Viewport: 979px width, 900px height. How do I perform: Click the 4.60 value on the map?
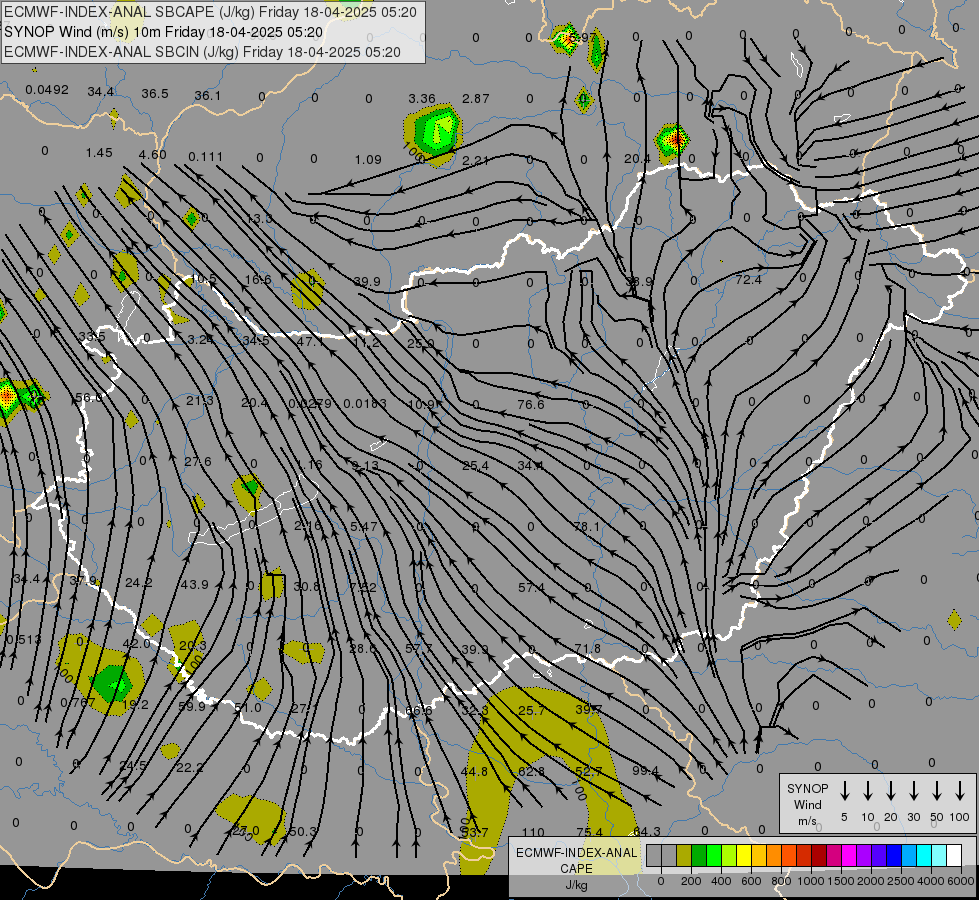point(153,154)
